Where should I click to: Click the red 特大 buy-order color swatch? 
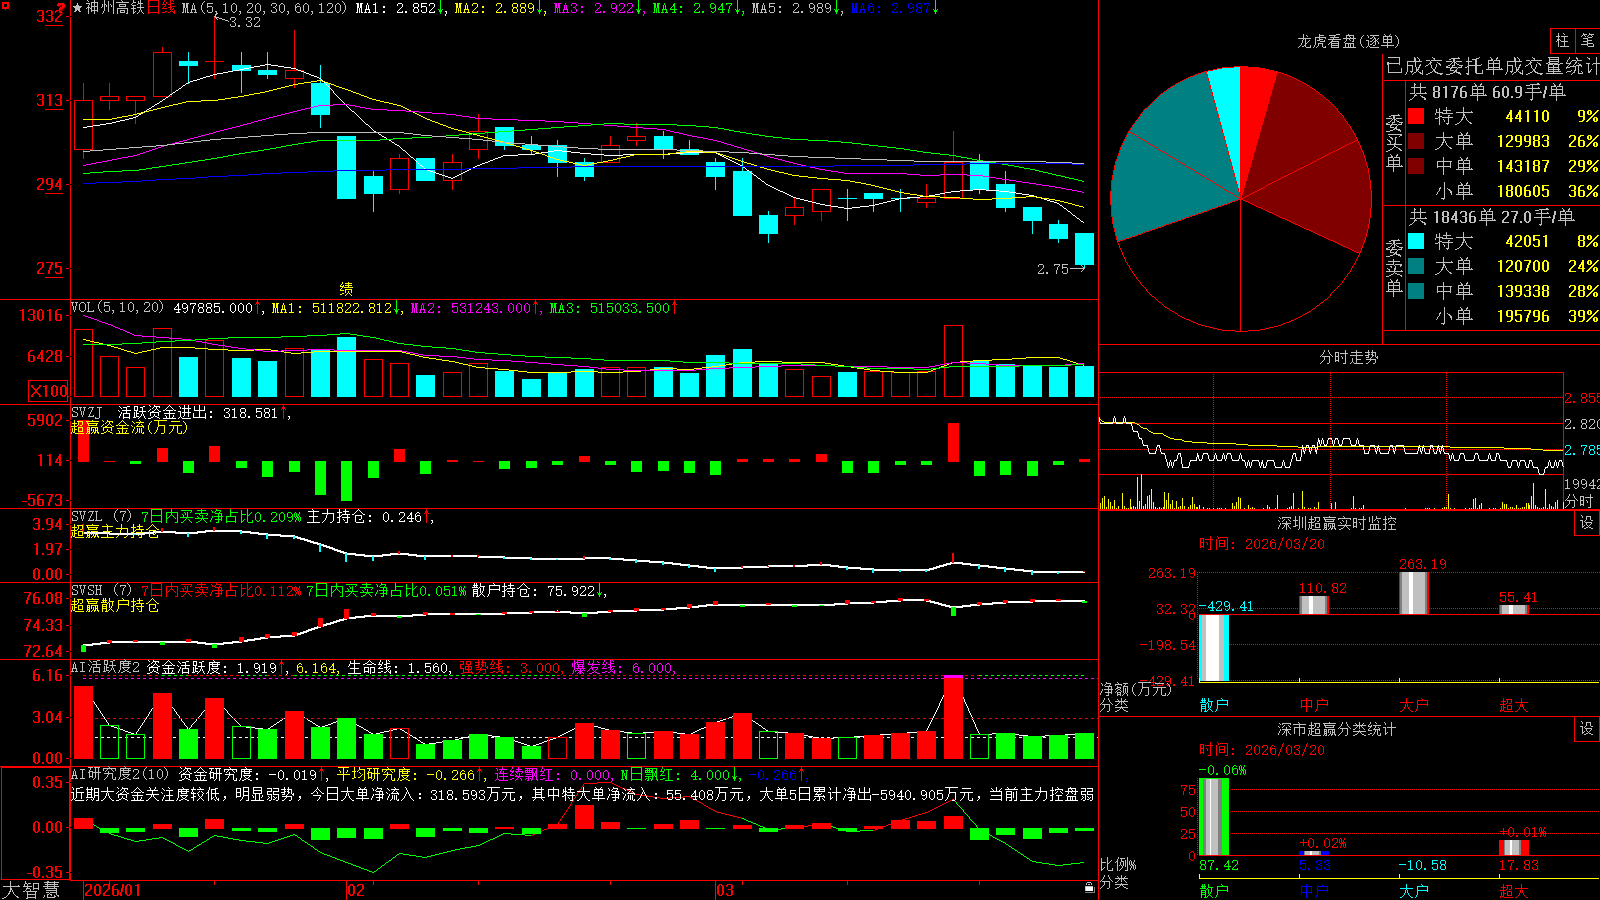coord(1416,116)
